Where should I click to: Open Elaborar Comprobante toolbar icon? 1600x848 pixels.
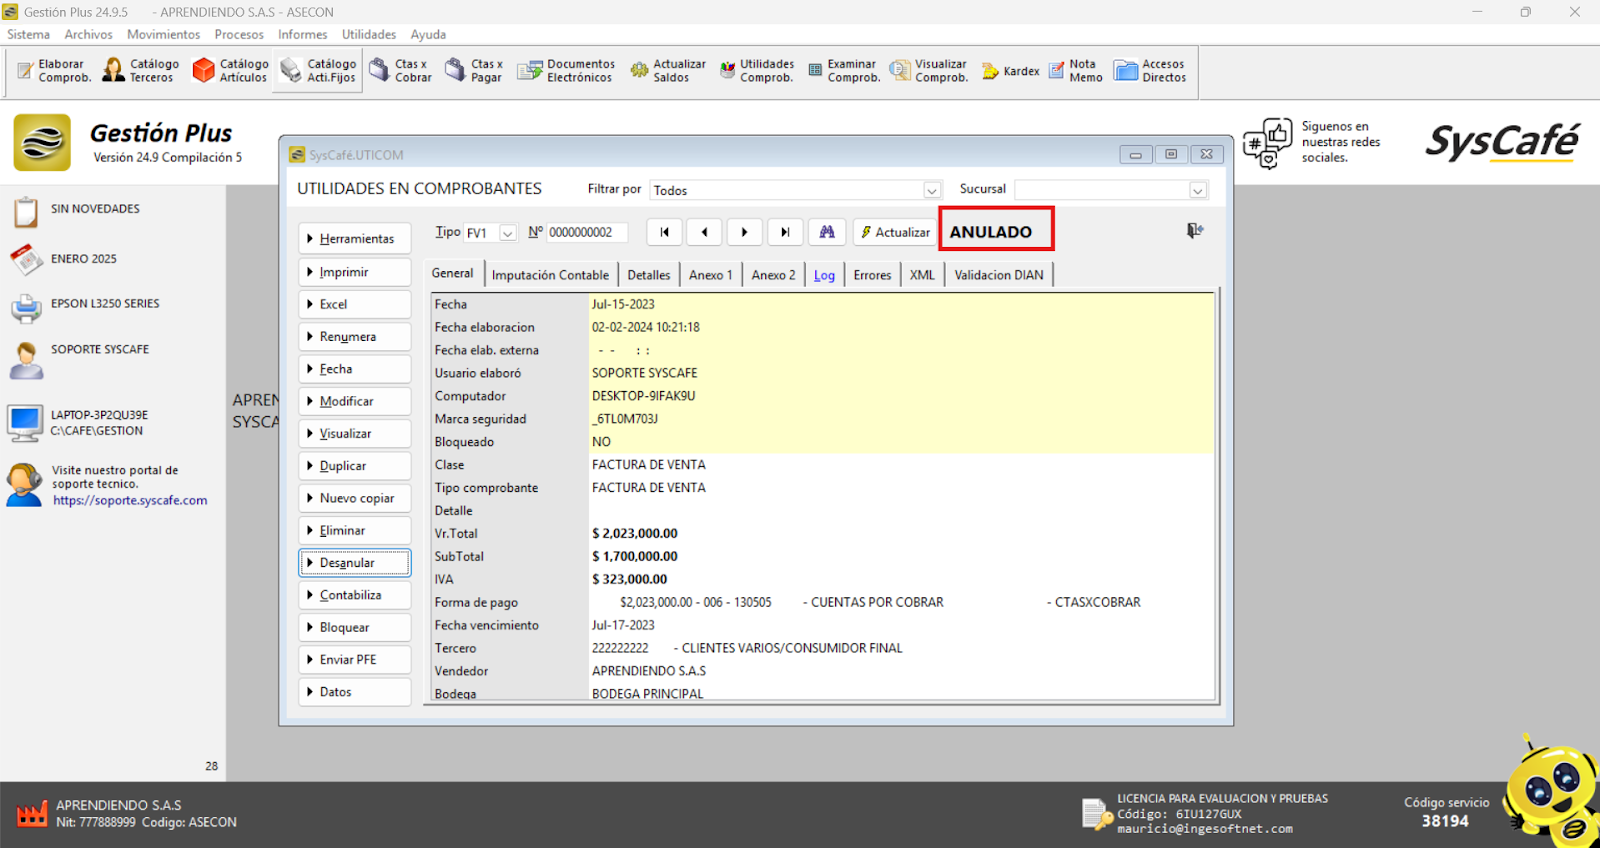[x=54, y=71]
